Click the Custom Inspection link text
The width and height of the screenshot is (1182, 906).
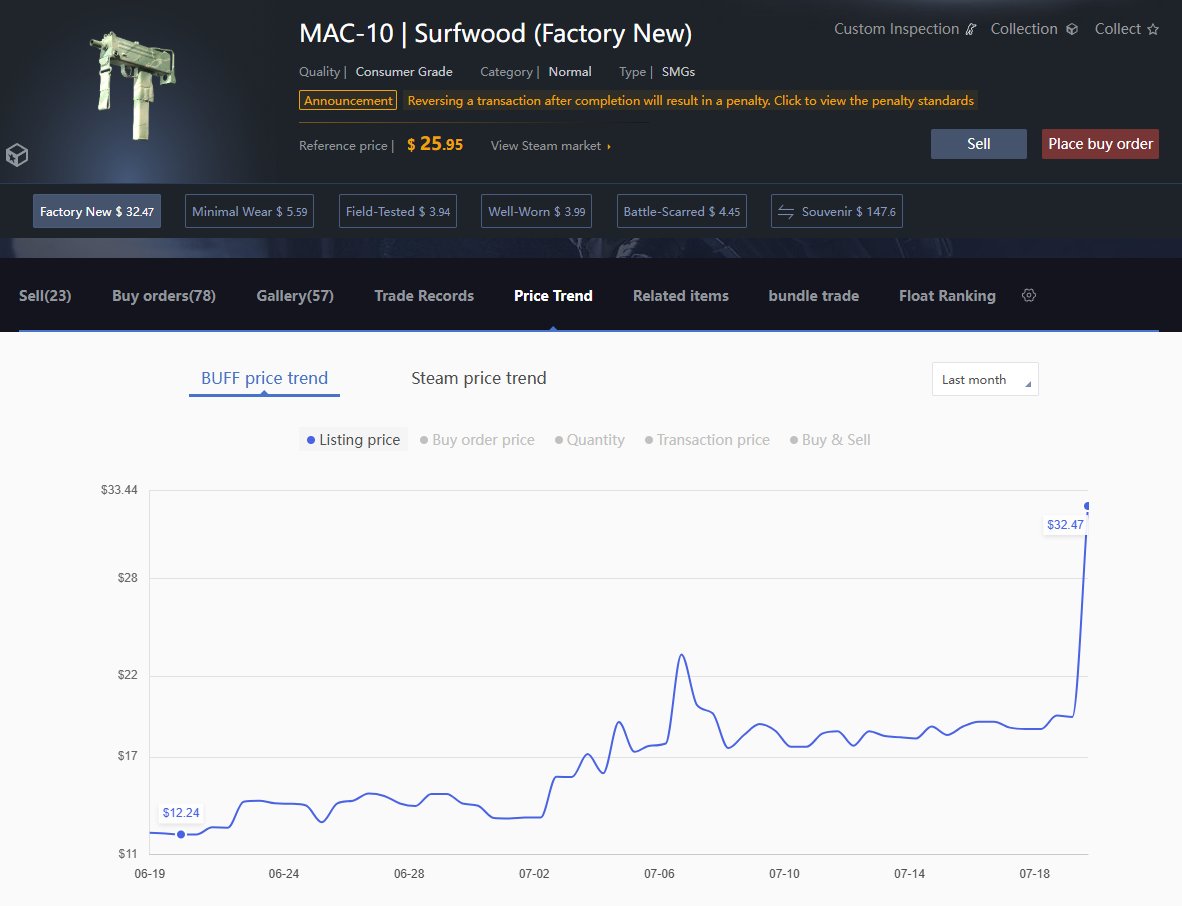(896, 29)
